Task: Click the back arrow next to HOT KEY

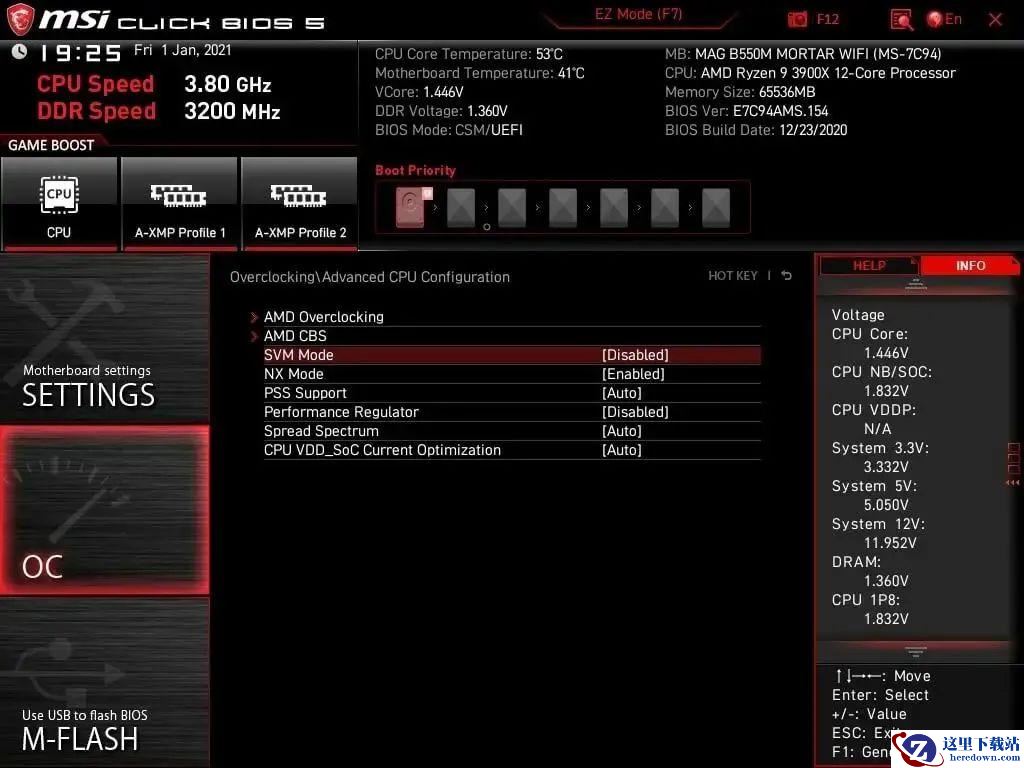Action: (x=787, y=276)
